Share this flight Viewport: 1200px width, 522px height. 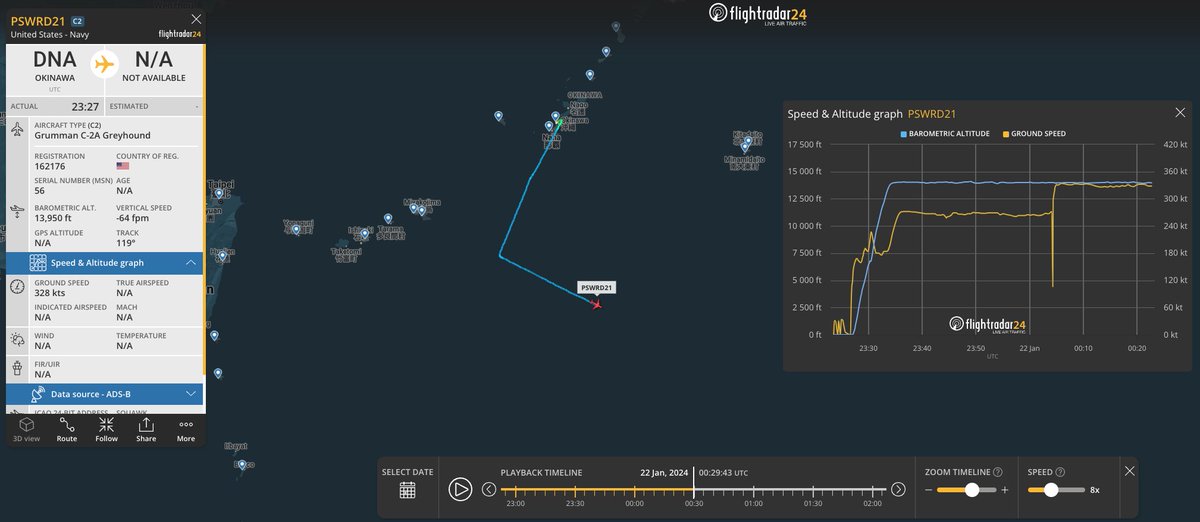point(146,429)
